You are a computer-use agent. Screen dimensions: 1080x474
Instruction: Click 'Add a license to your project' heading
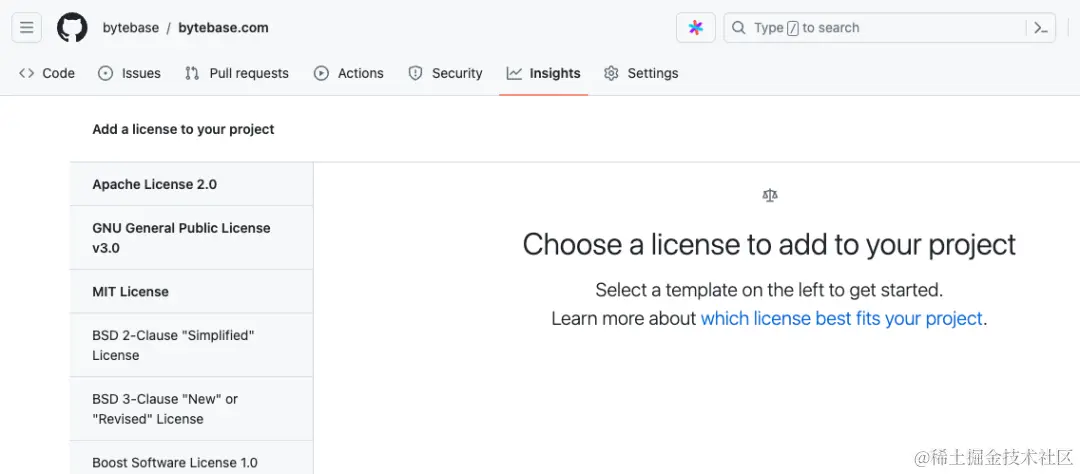click(x=183, y=130)
